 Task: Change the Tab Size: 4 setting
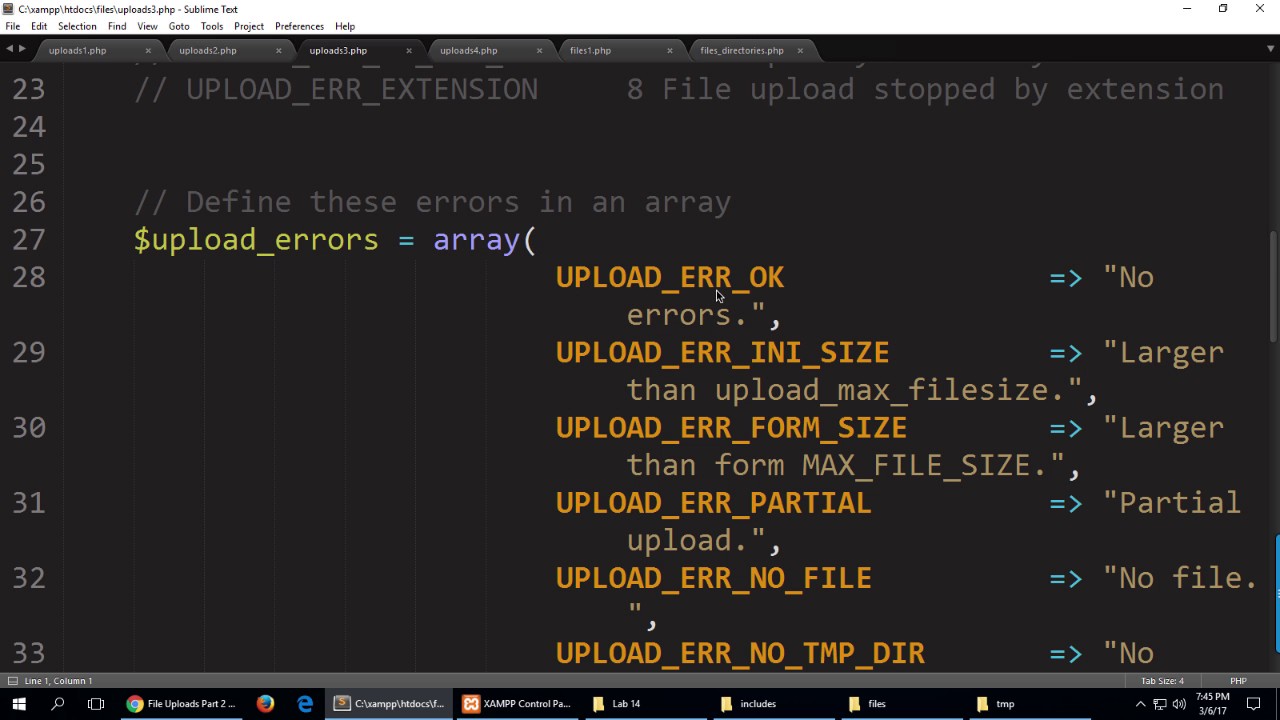[1162, 681]
